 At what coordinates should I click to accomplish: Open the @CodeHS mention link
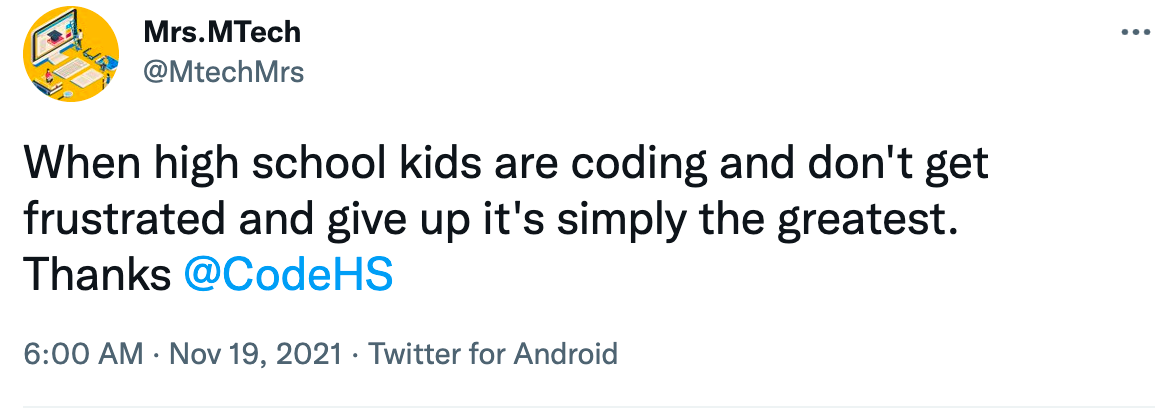288,275
